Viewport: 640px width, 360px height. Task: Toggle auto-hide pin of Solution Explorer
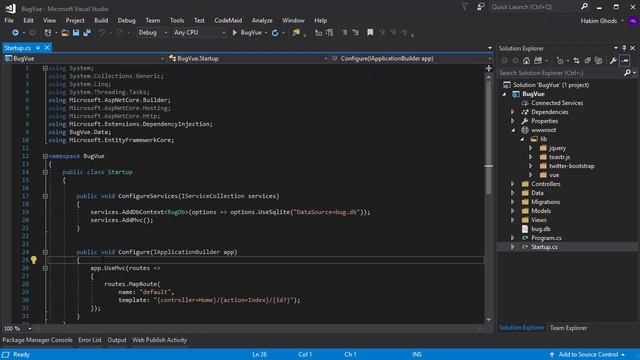(x=624, y=48)
